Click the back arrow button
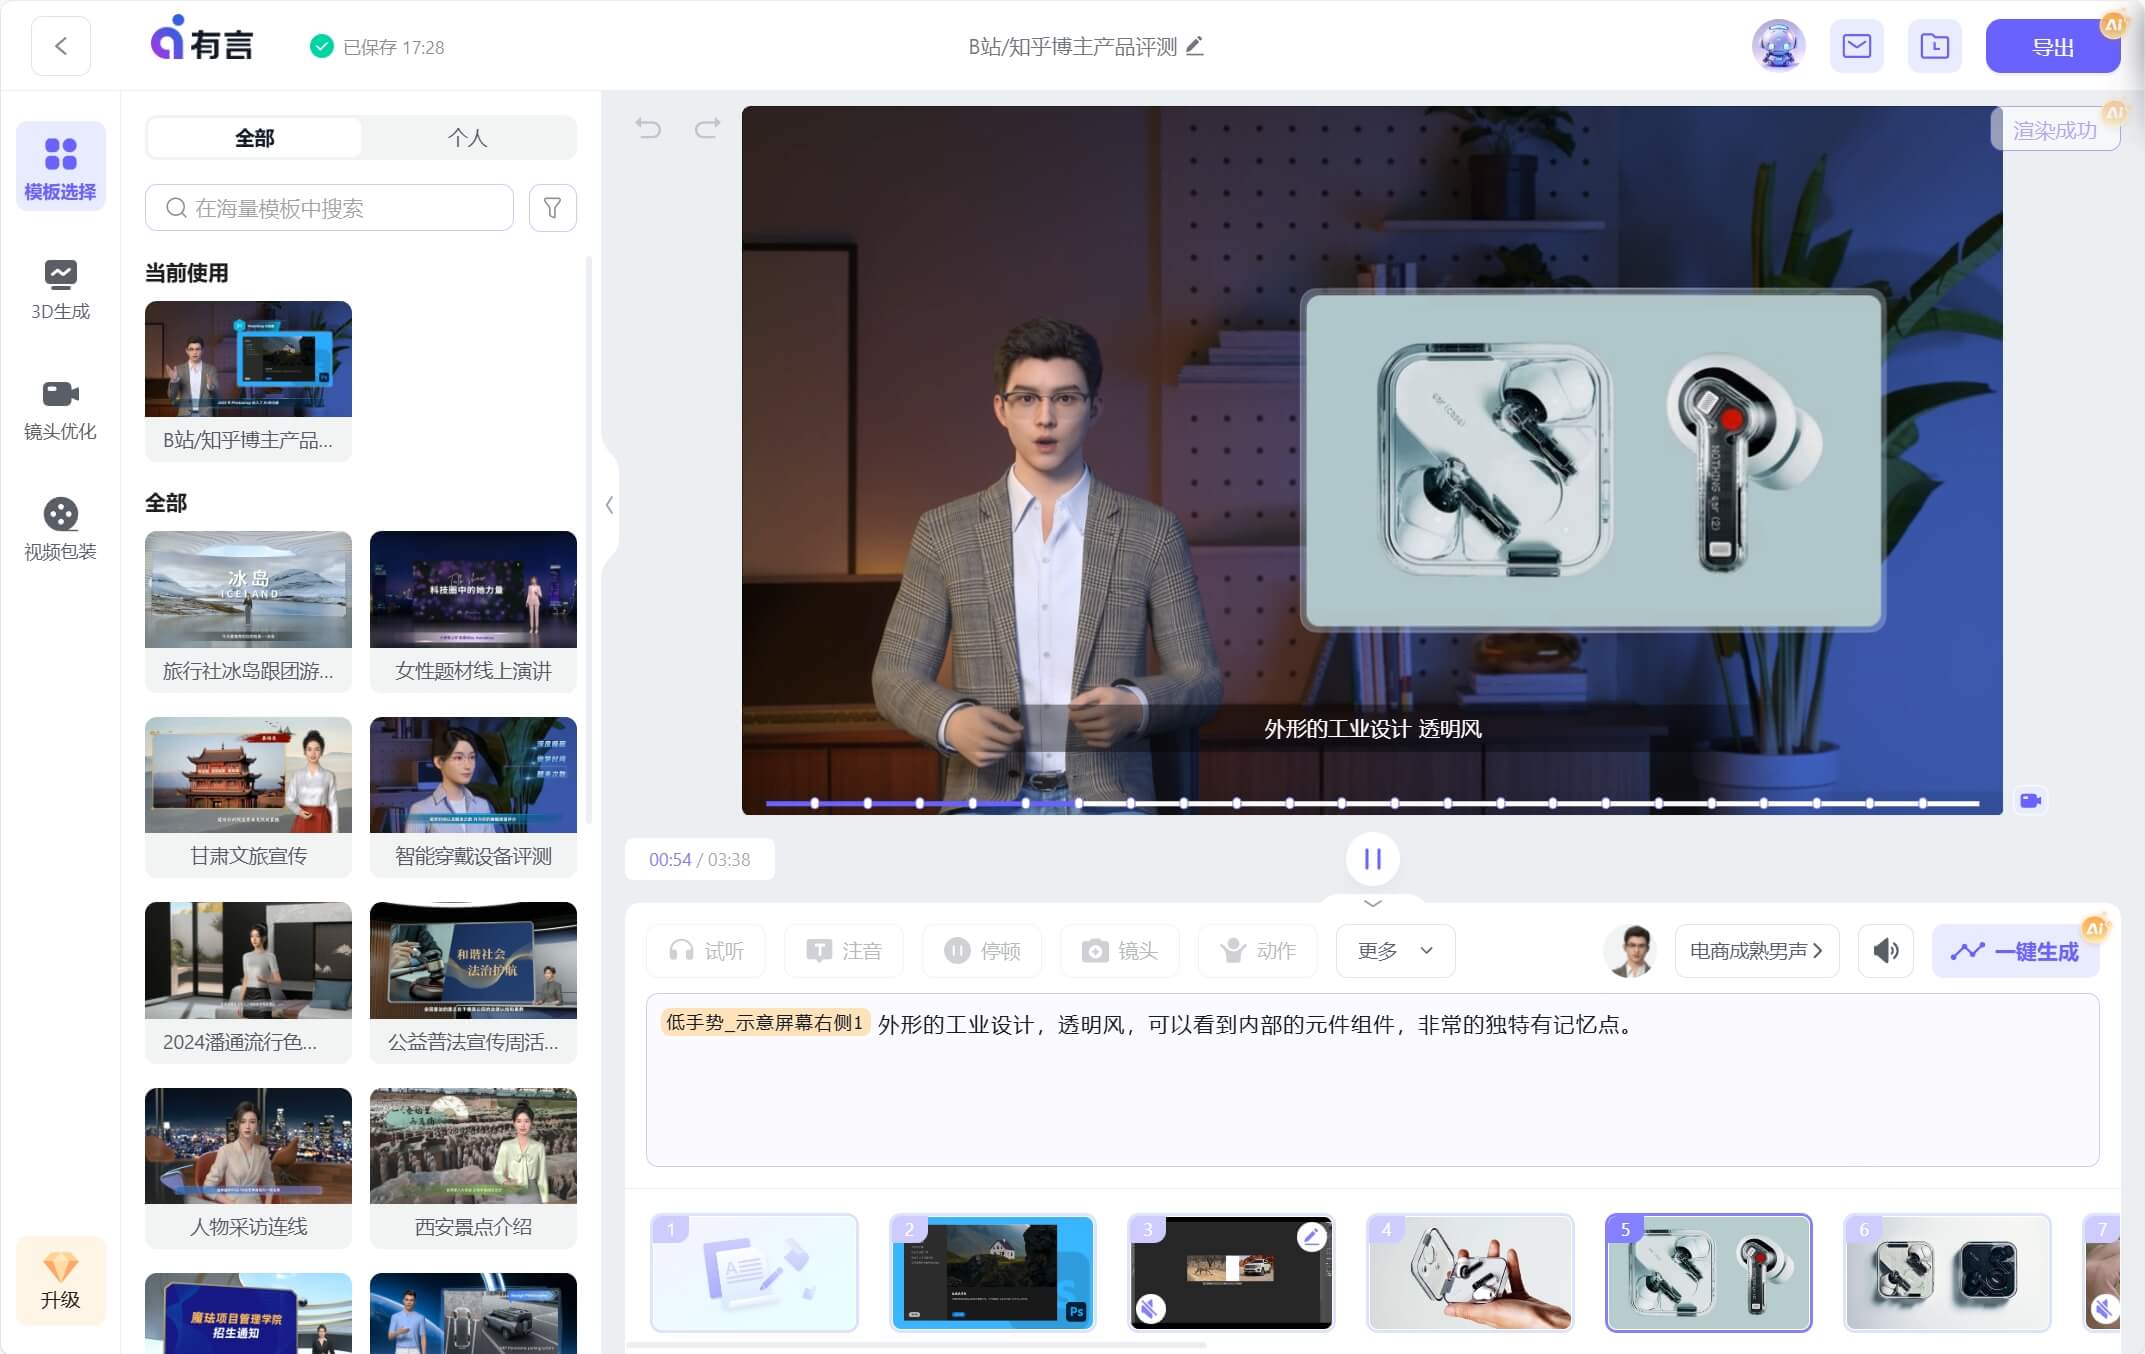The height and width of the screenshot is (1354, 2145). point(61,46)
